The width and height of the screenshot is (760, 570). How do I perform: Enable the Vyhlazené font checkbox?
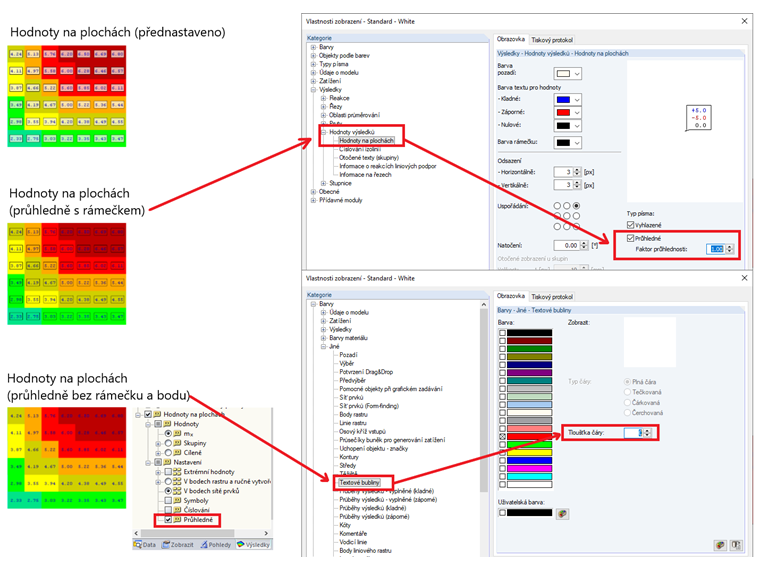point(631,225)
